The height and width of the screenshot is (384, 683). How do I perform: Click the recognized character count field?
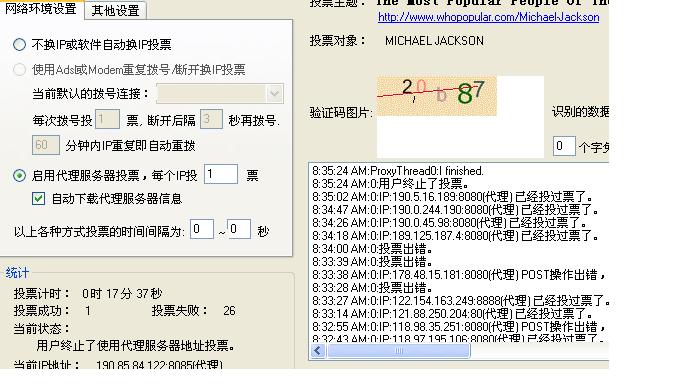564,146
